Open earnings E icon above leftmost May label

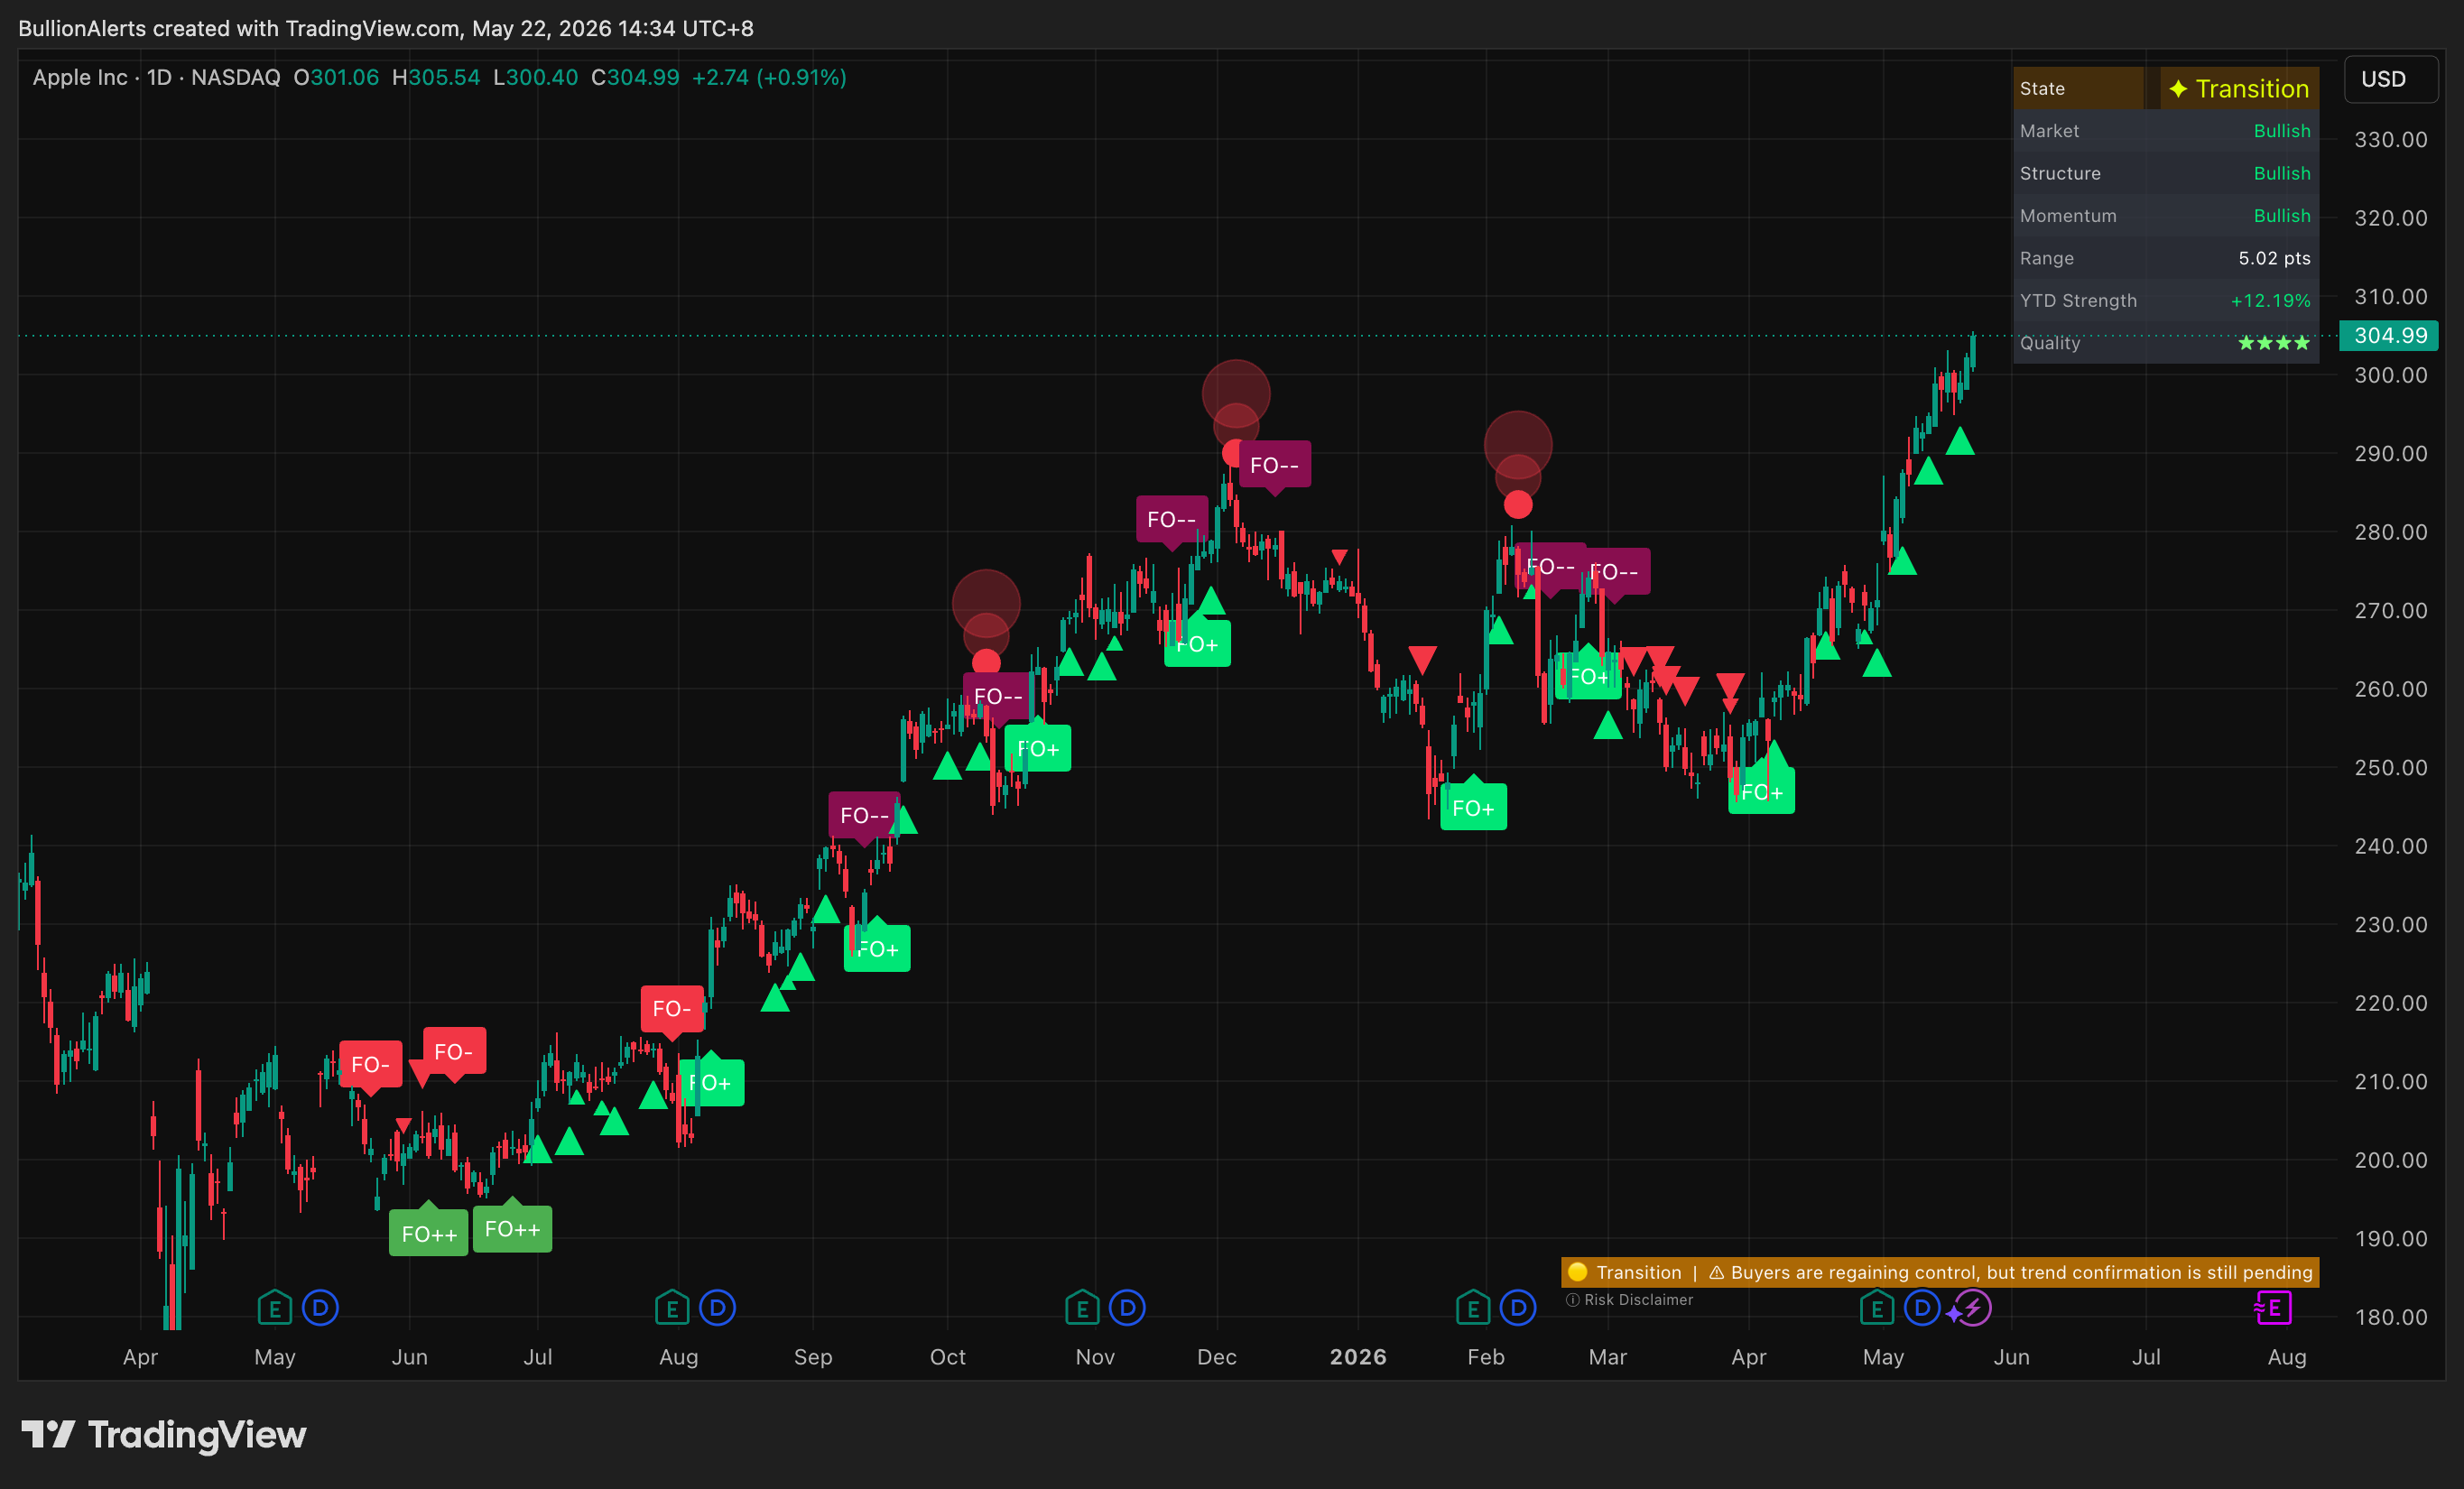point(274,1307)
